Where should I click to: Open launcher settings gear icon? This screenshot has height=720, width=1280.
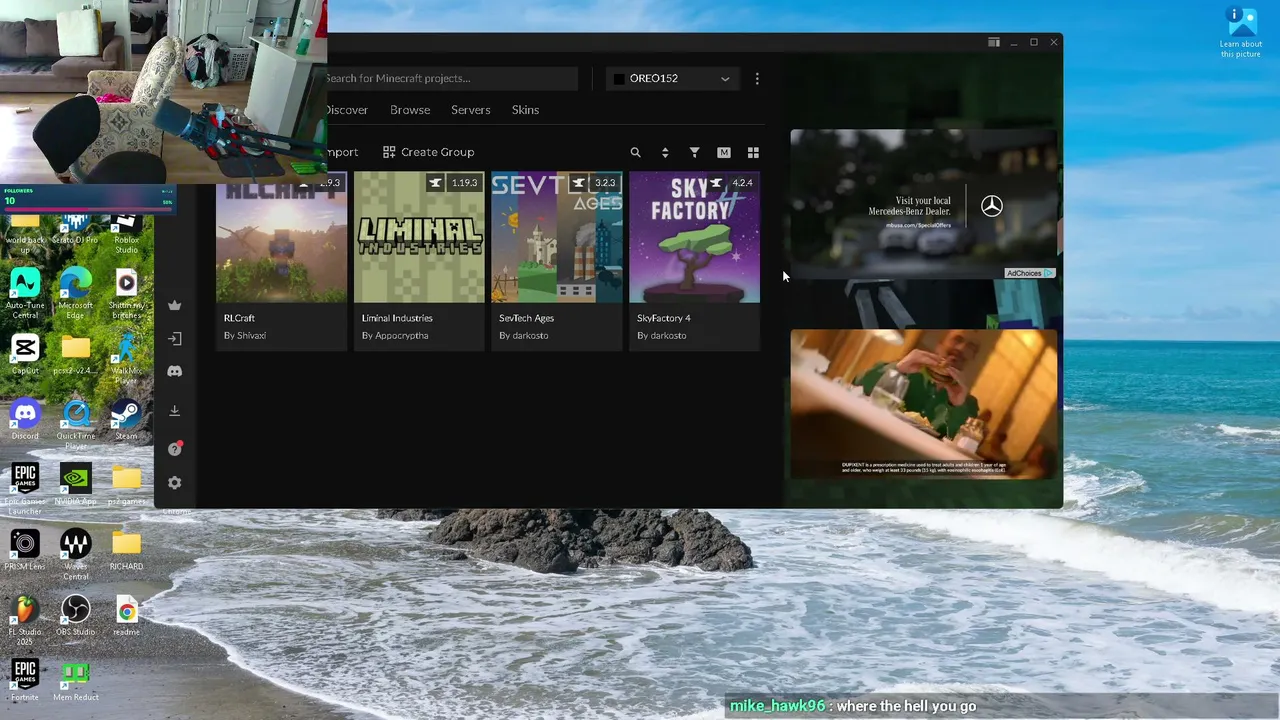click(175, 483)
